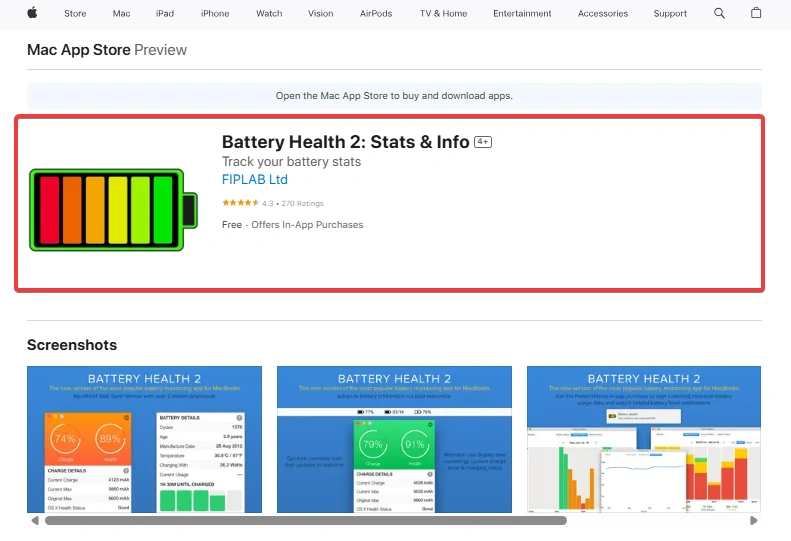The image size is (791, 541).
Task: Click the '4.3 • 270 Ratings' text
Action: (293, 203)
